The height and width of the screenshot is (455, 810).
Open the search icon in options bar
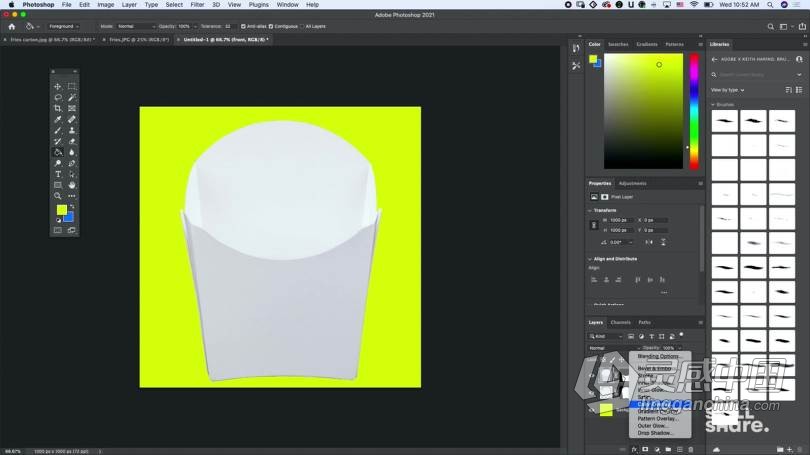click(x=770, y=26)
